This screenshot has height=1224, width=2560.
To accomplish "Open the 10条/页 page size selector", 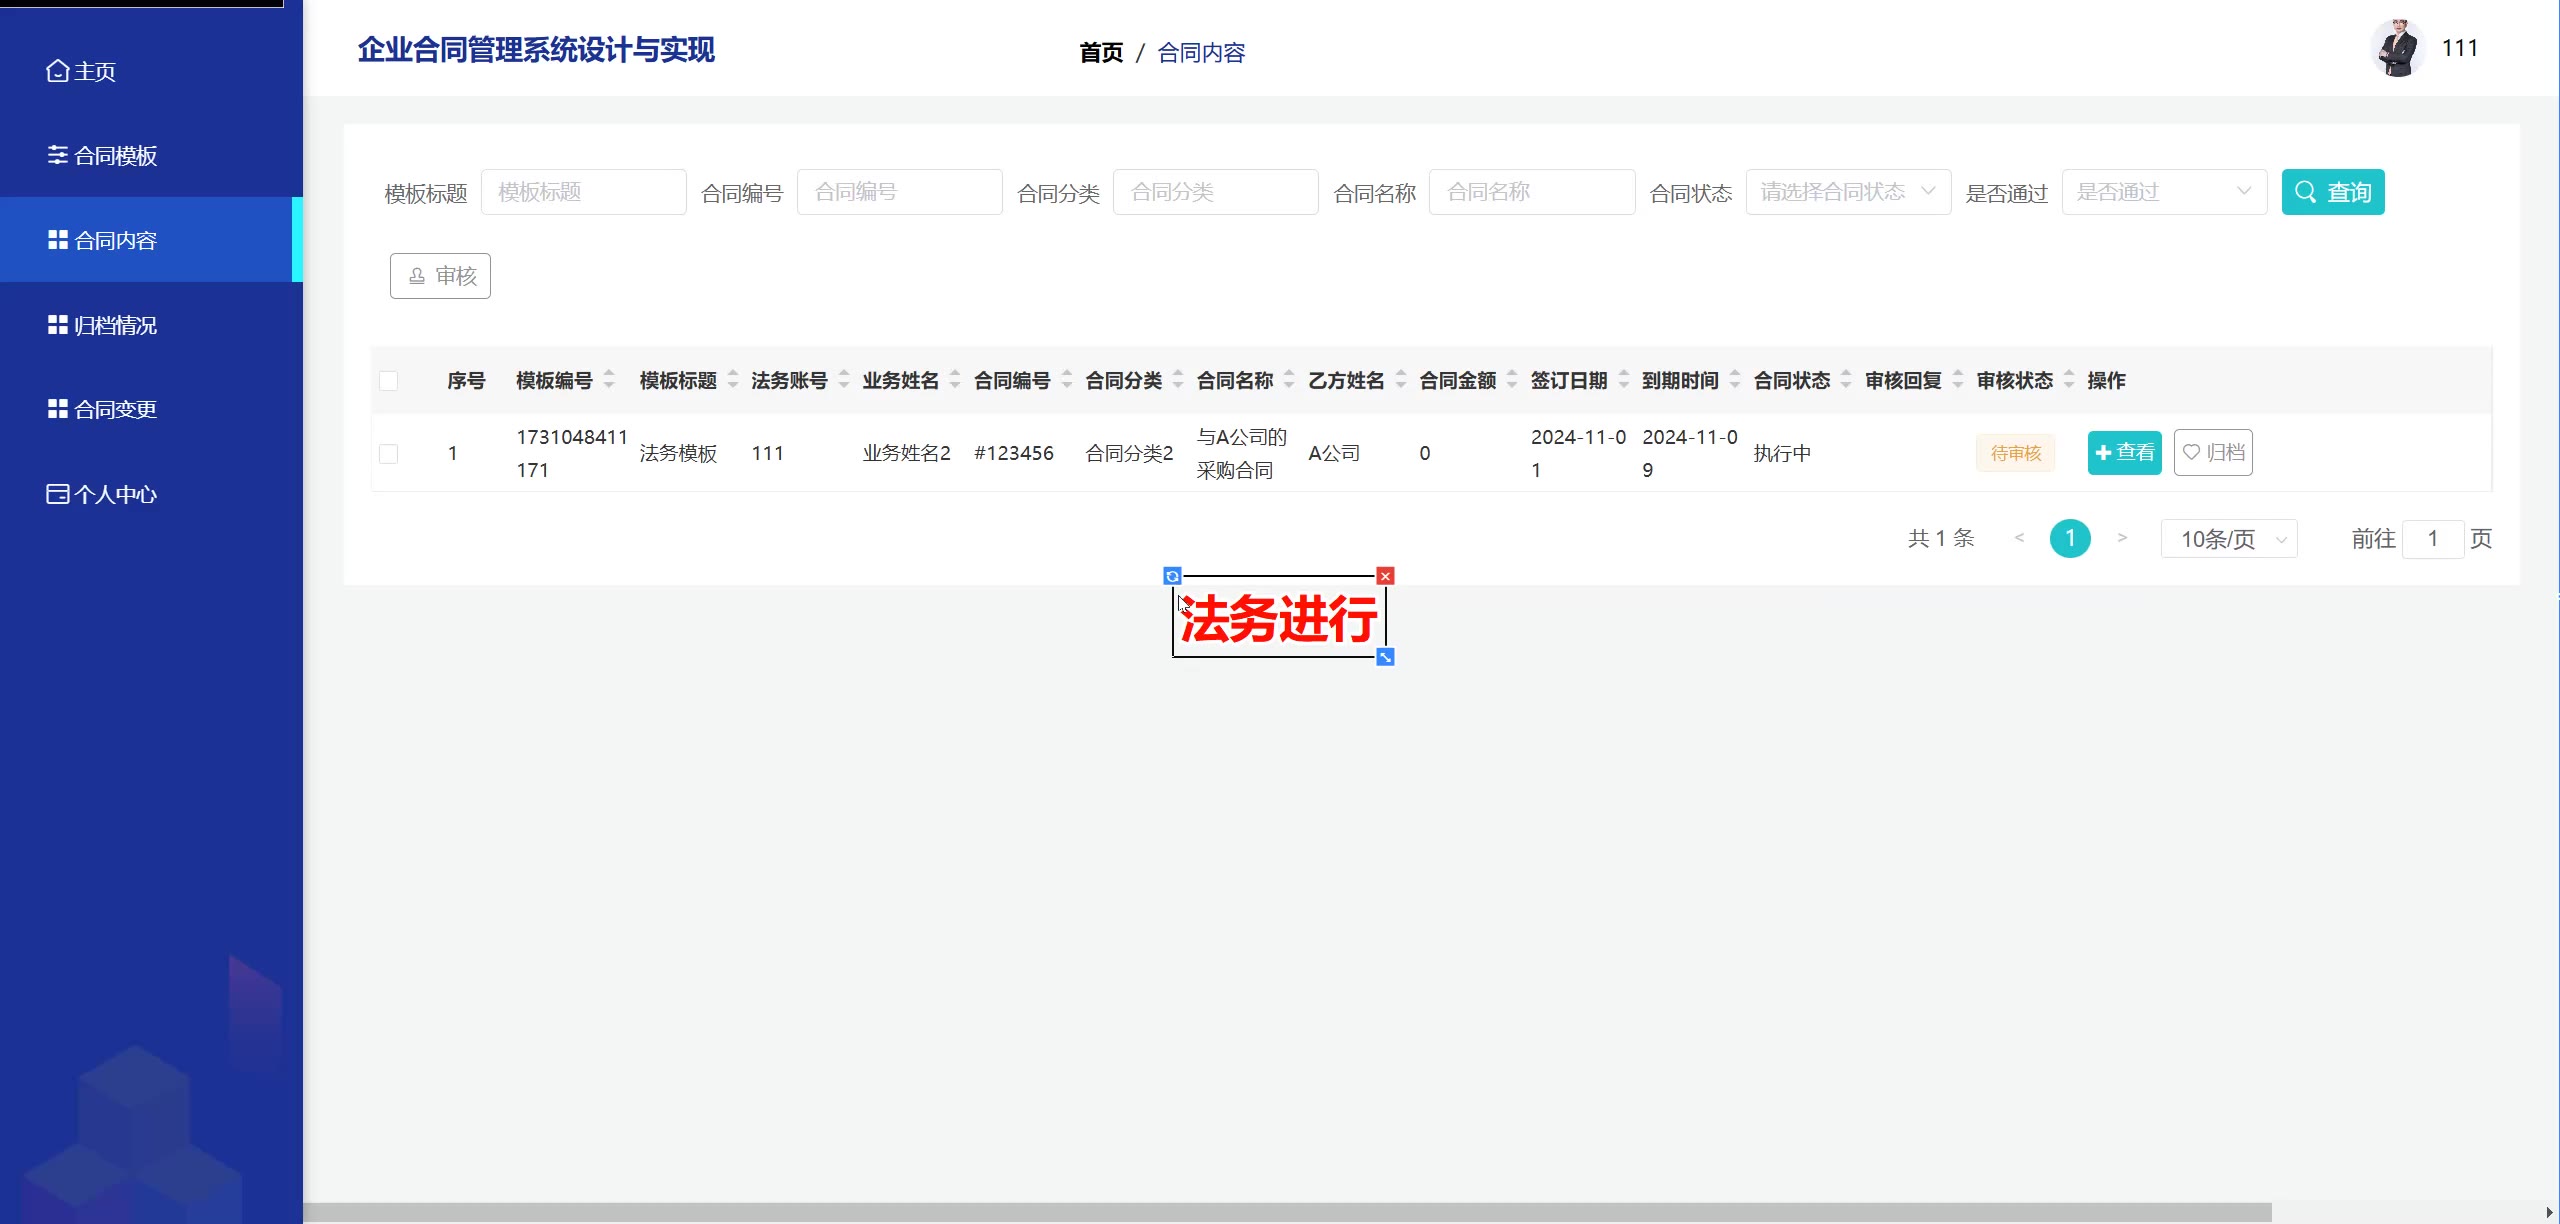I will [2228, 539].
